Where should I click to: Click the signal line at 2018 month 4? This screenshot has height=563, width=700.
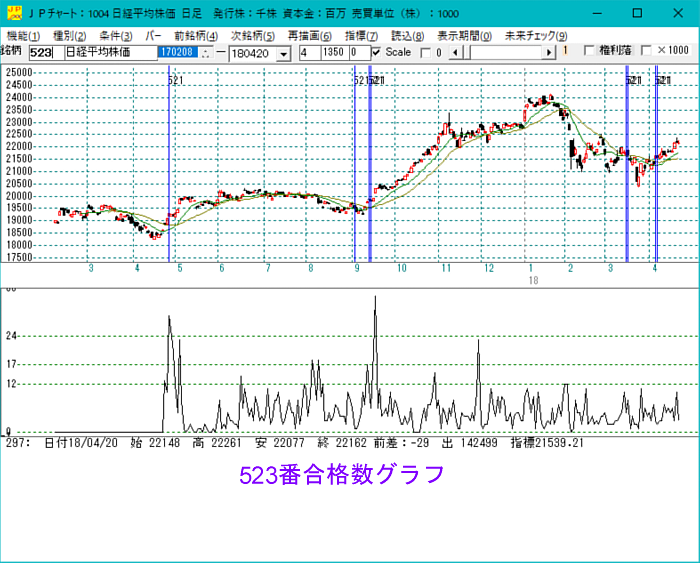[x=656, y=163]
